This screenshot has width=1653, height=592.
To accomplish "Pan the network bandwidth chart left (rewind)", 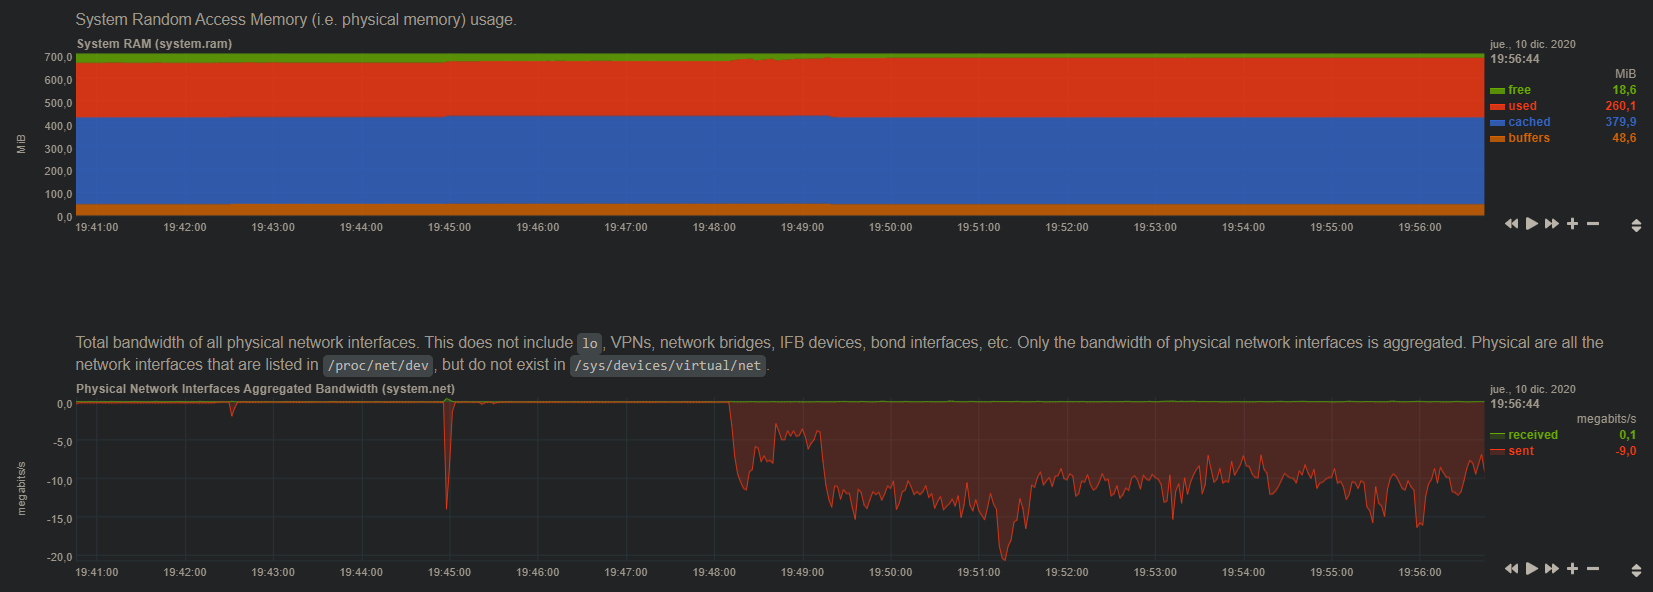I will click(x=1511, y=569).
